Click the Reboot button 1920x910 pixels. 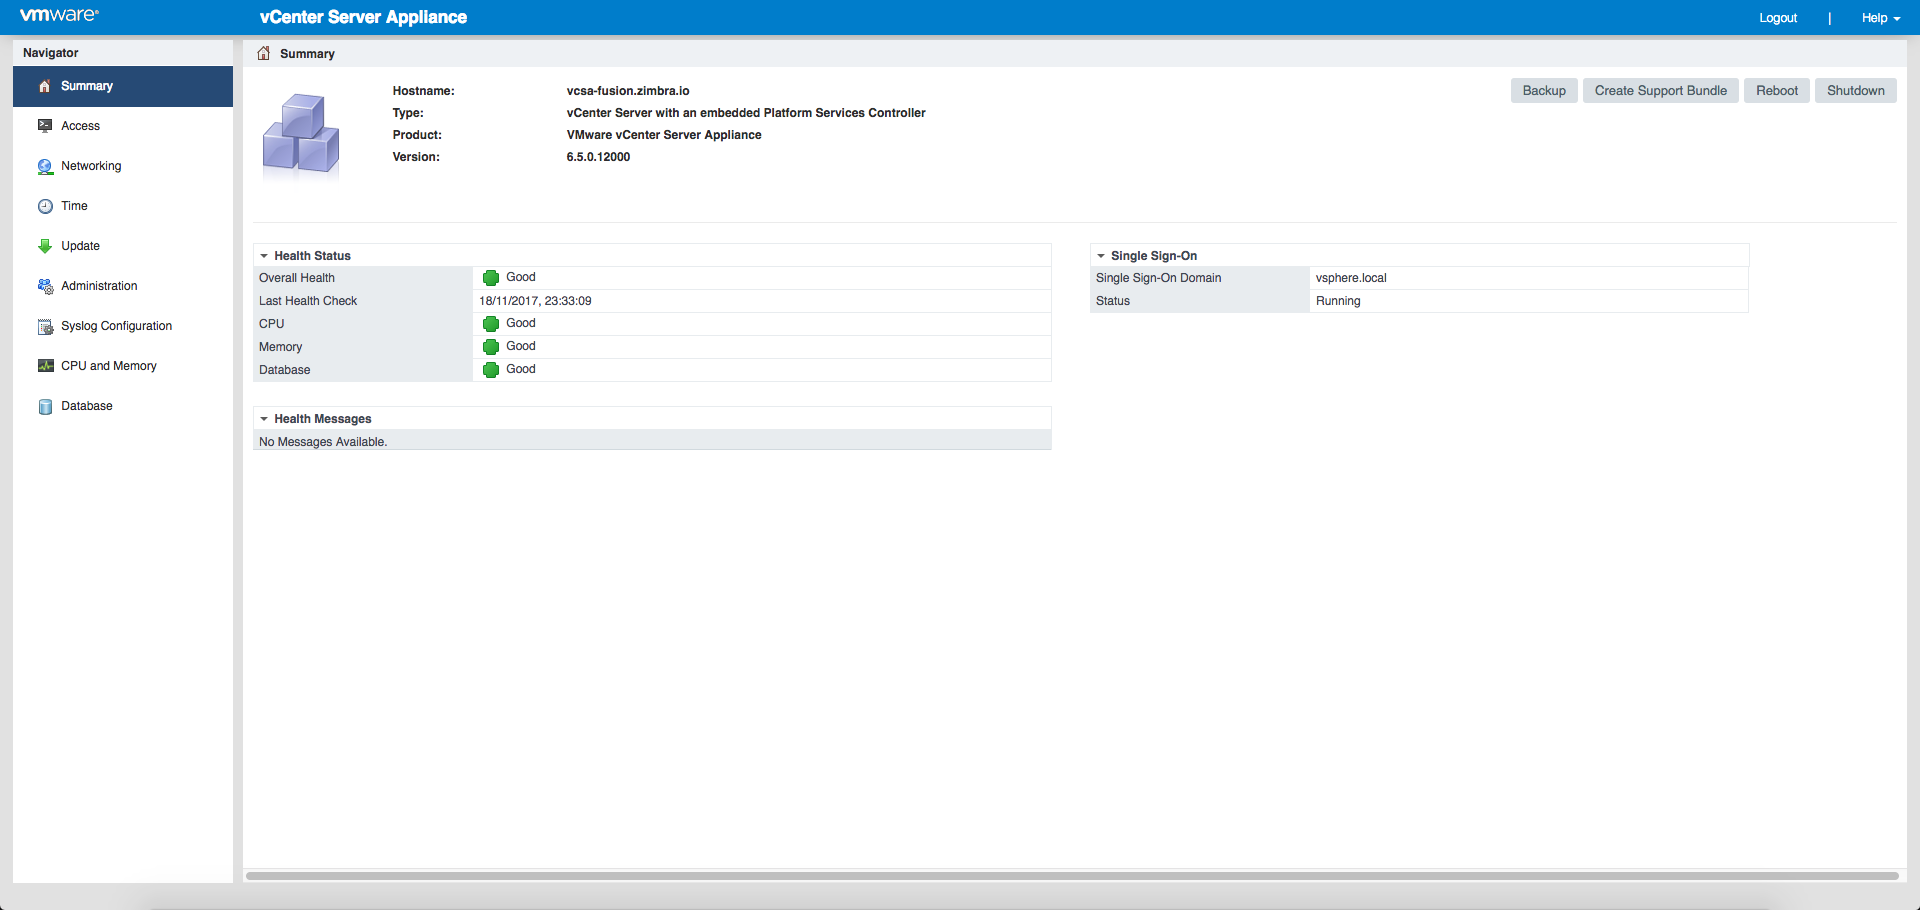1777,91
